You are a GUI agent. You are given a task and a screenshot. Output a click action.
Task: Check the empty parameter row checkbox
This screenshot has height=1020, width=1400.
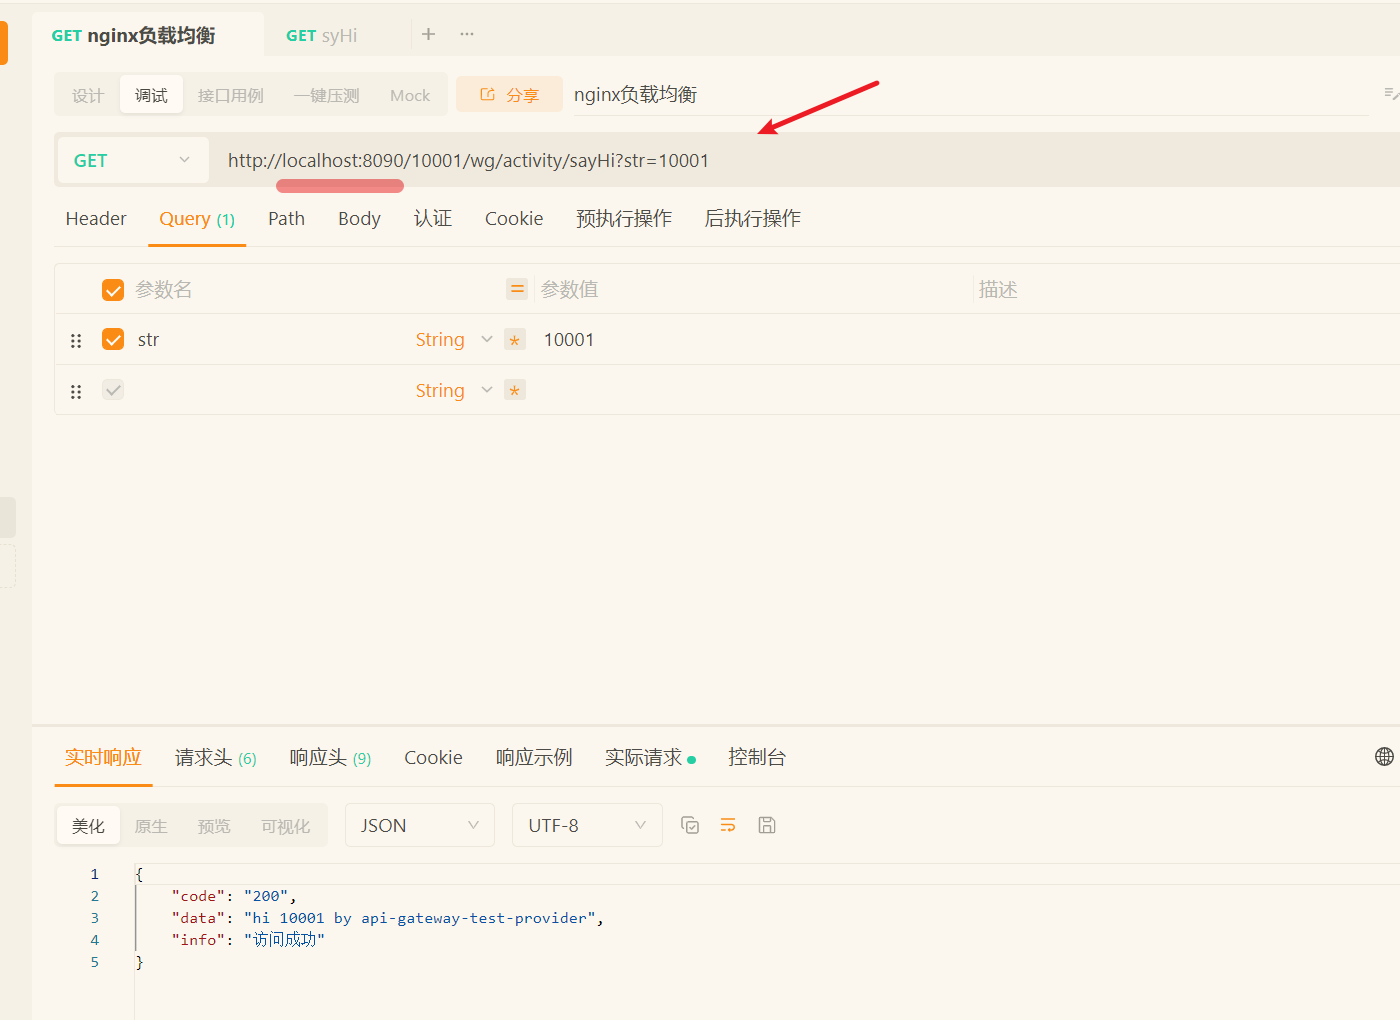(x=113, y=390)
